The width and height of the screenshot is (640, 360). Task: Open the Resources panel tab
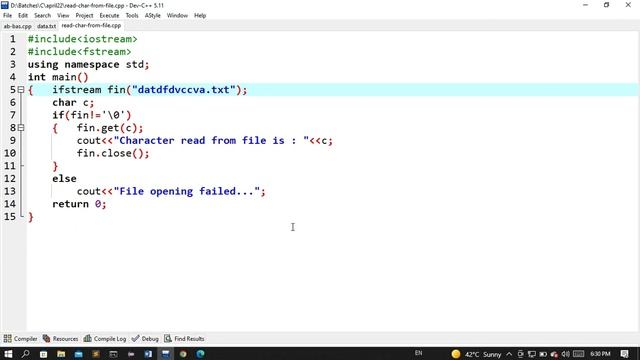(x=60, y=339)
